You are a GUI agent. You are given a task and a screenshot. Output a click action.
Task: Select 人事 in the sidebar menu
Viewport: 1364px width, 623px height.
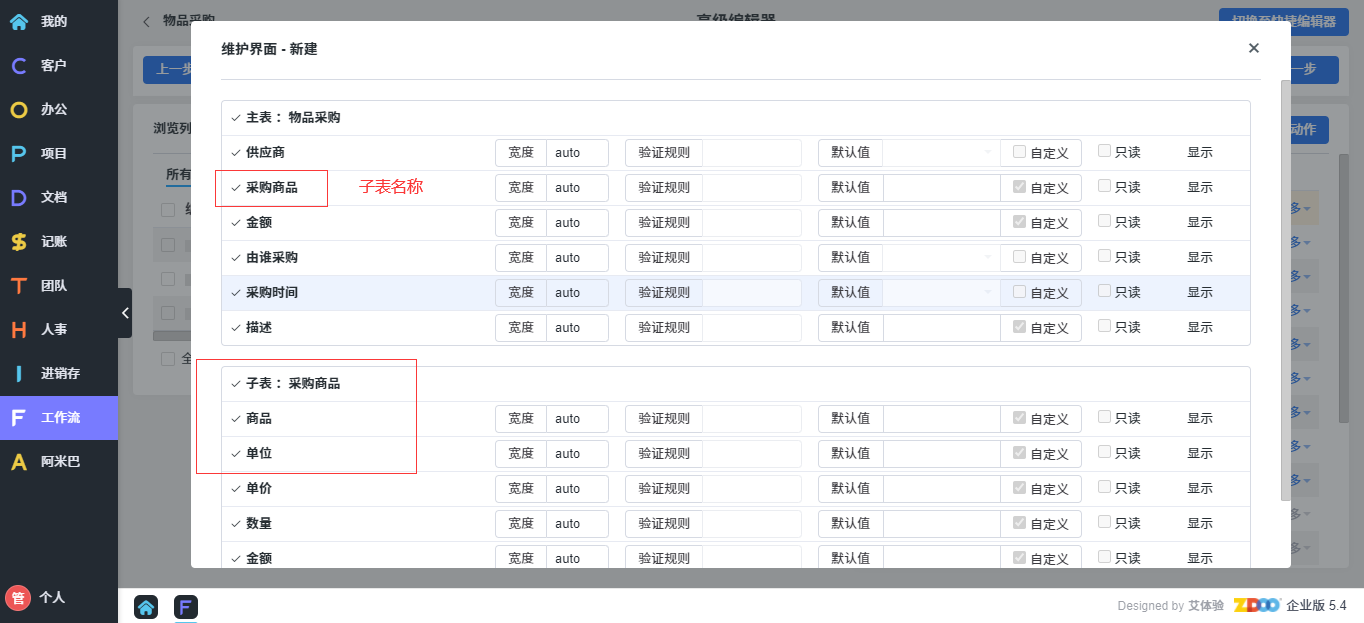(x=53, y=329)
